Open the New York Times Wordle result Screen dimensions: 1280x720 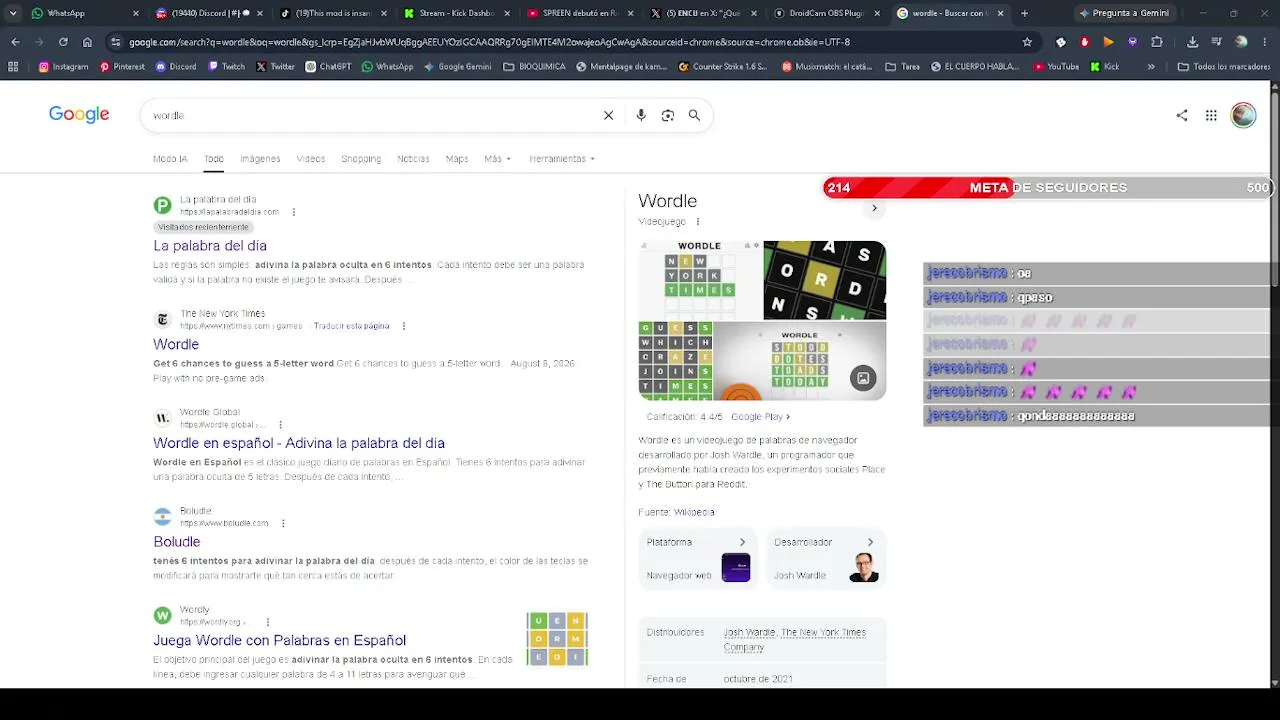176,344
